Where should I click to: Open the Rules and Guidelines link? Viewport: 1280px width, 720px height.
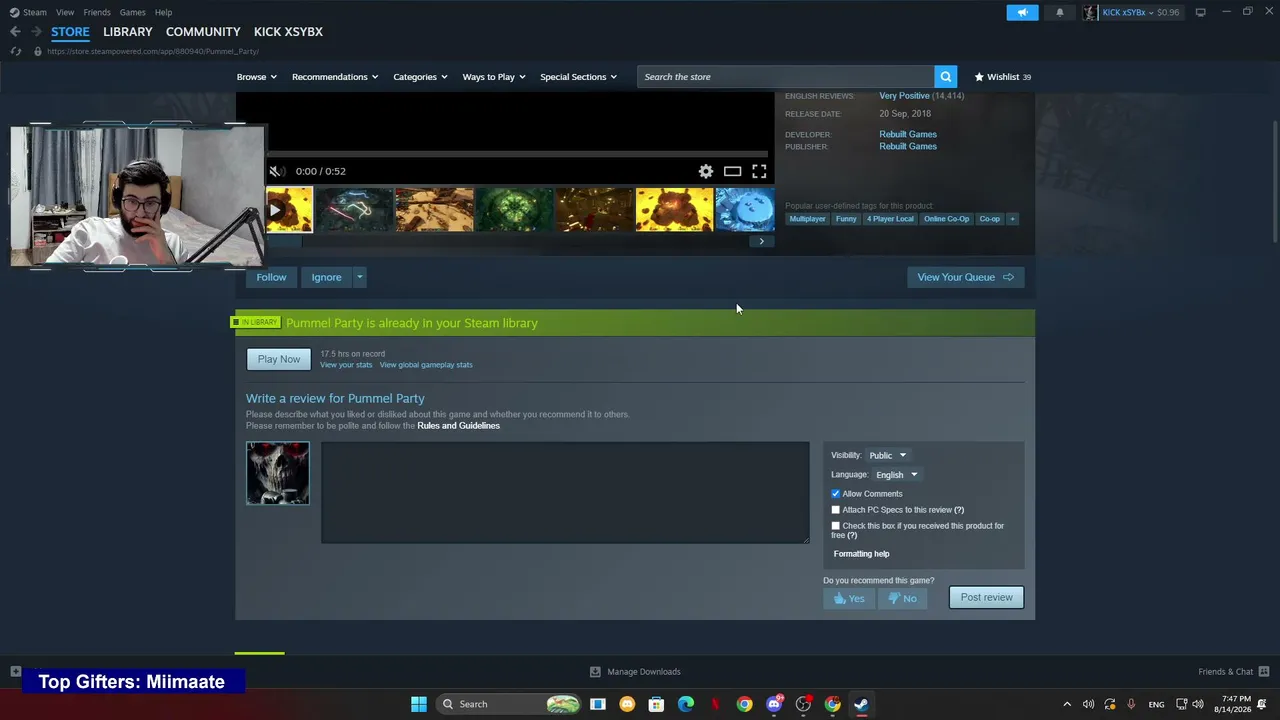click(458, 426)
